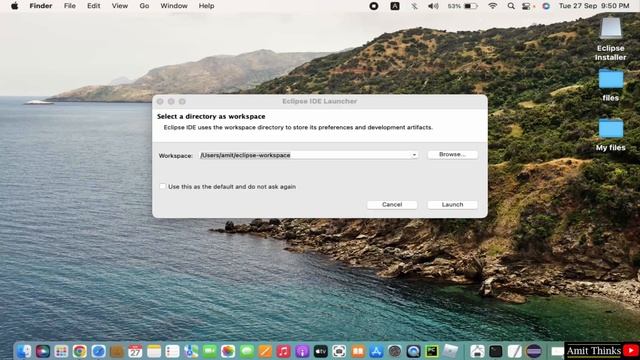
Task: Activate Siri from the menu bar
Action: point(546,6)
